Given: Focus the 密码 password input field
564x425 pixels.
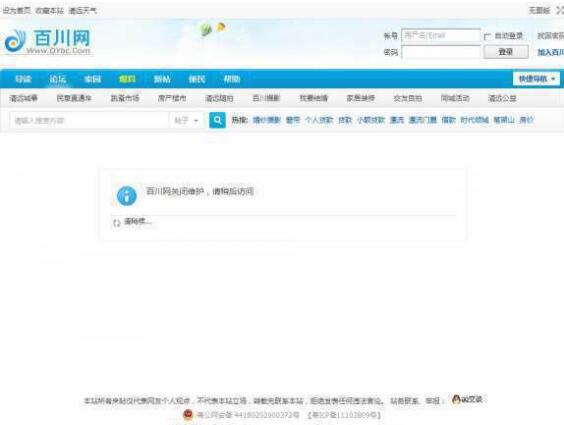Looking at the screenshot, I should click(441, 52).
